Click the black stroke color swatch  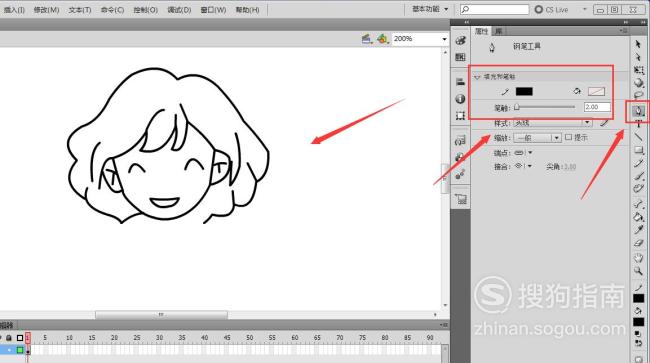coord(524,92)
